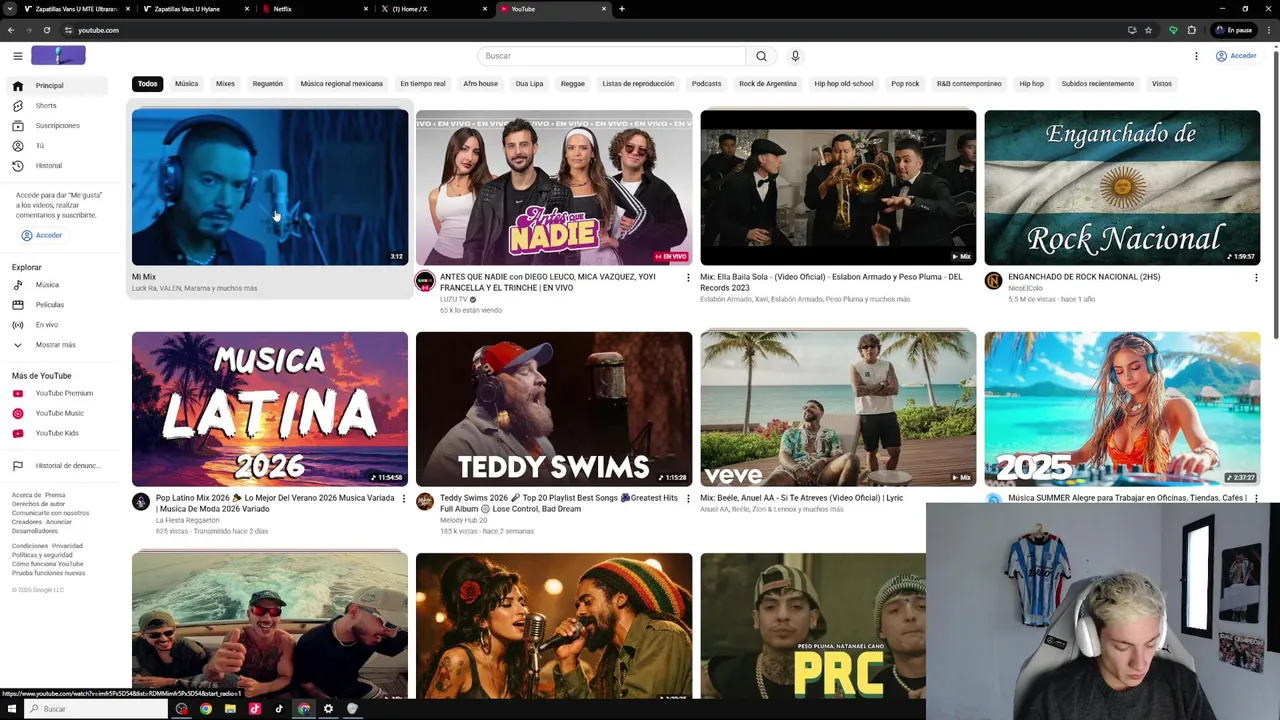Open the Privacidad footer link
This screenshot has width=1280, height=720.
coord(67,546)
